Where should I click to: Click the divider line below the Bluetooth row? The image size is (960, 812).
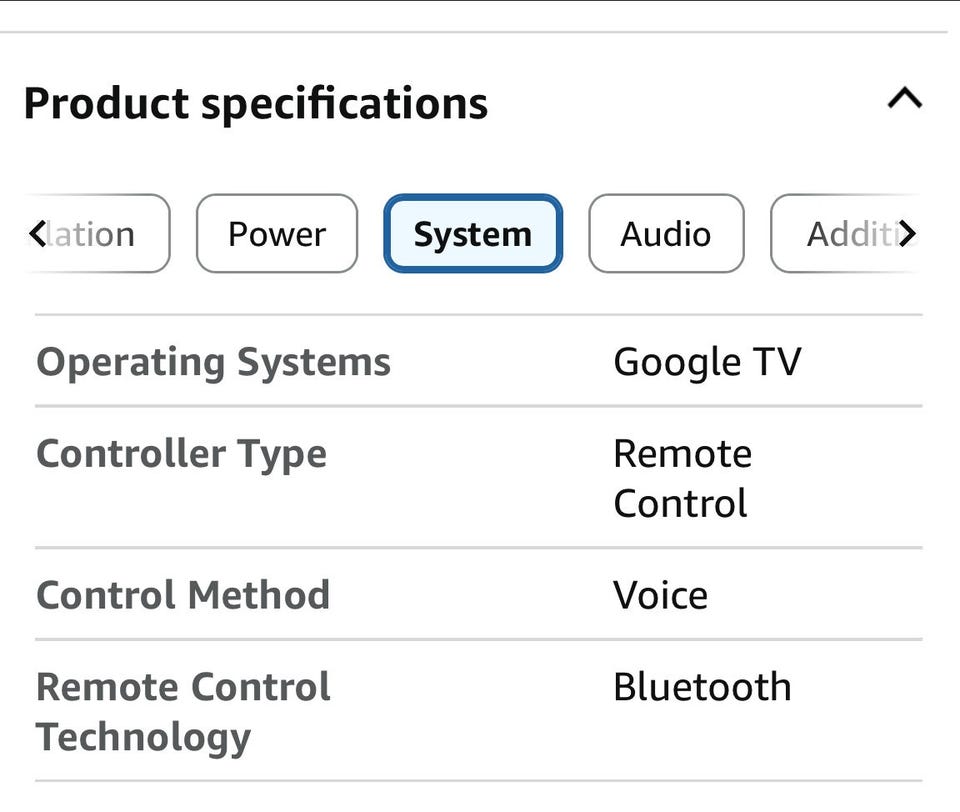(480, 781)
